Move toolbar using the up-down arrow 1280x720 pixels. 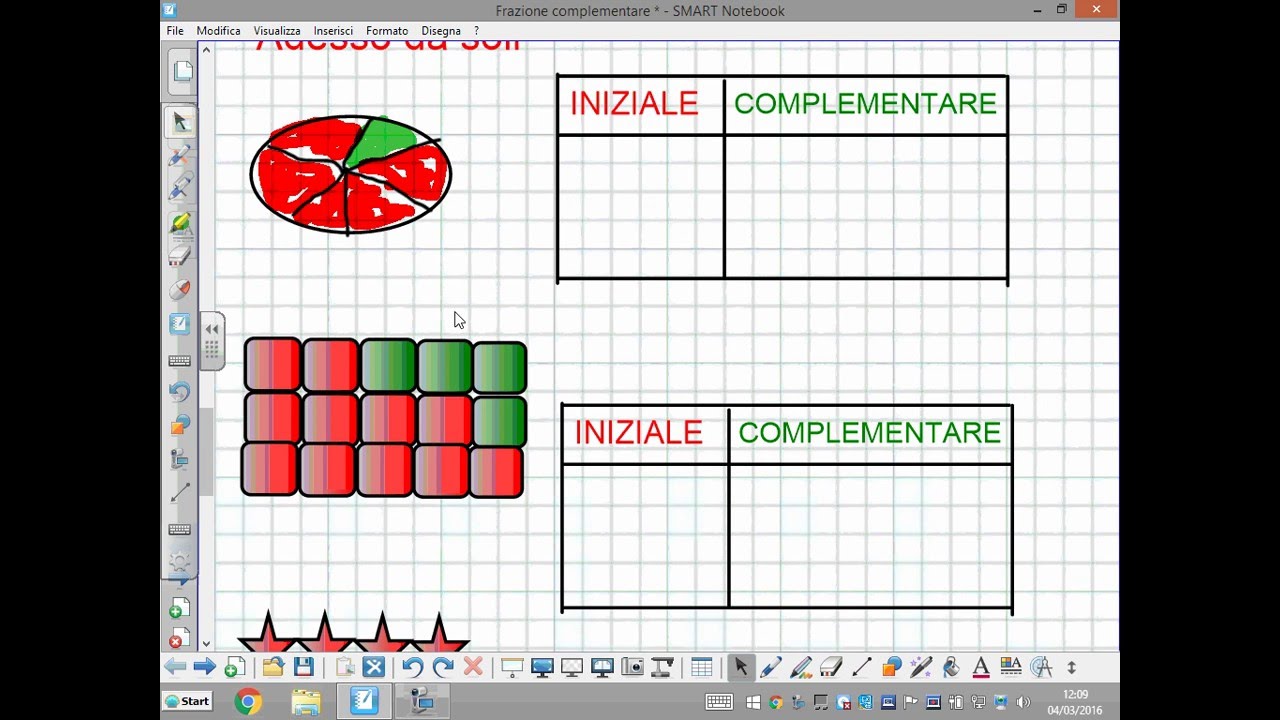pos(1071,667)
